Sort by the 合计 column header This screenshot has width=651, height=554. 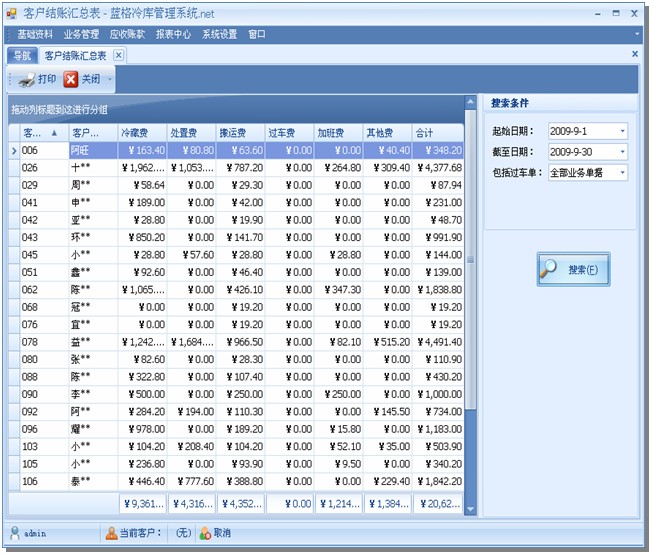click(438, 133)
